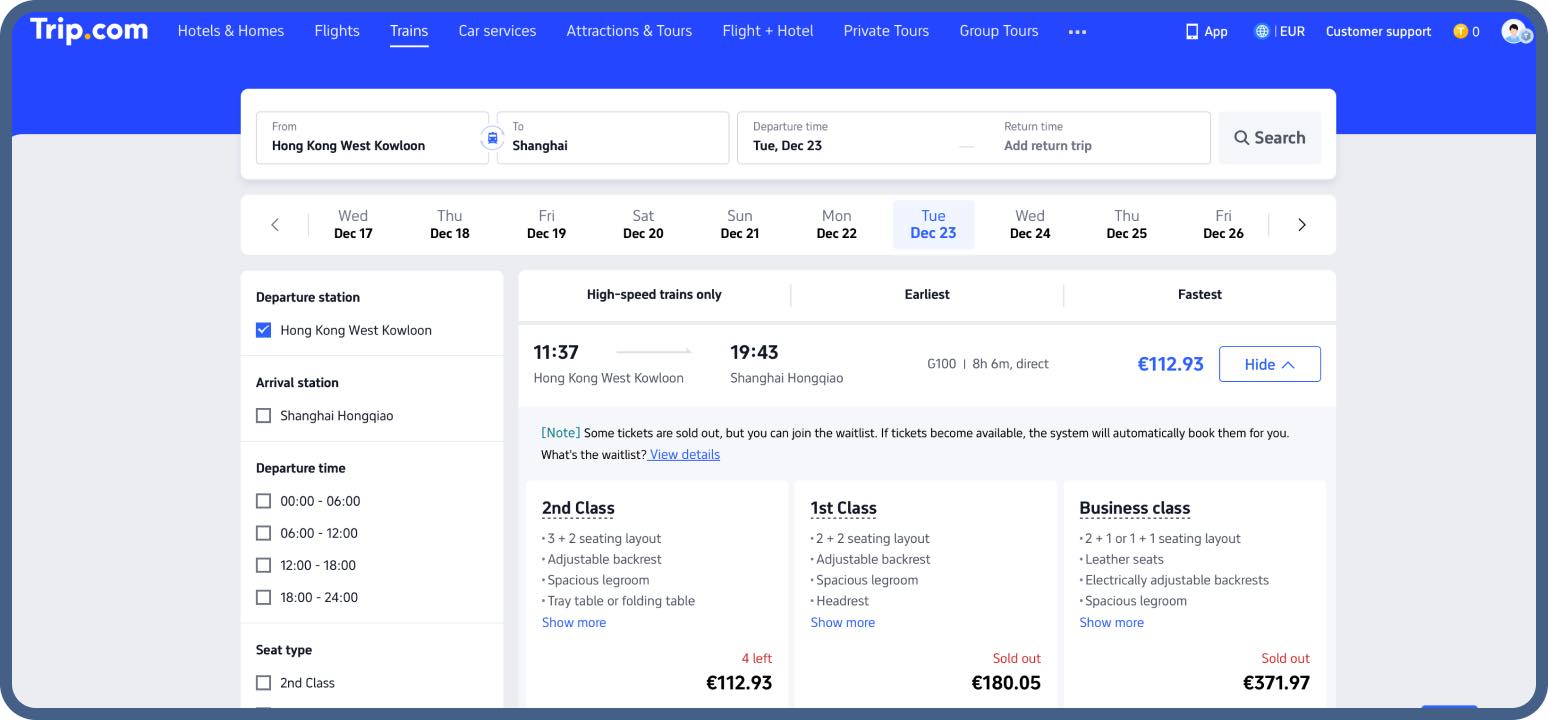
Task: Collapse G100 train details with Hide
Action: tap(1269, 364)
